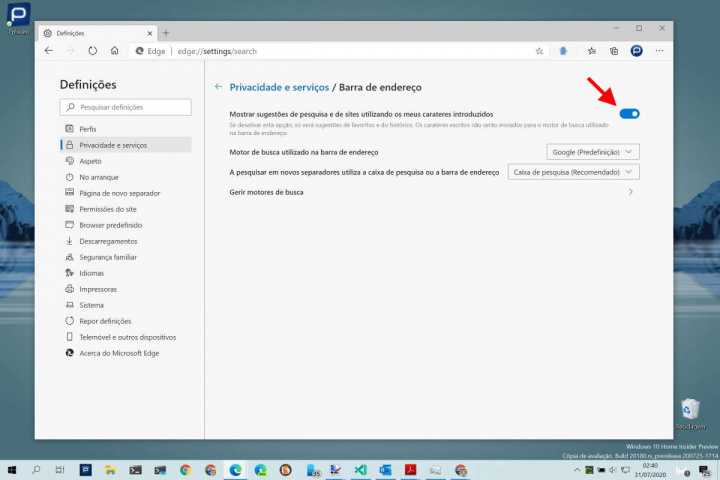This screenshot has height=480, width=720.
Task: Open the Caixa de pesquisa (Recomendado) dropdown
Action: tap(573, 172)
